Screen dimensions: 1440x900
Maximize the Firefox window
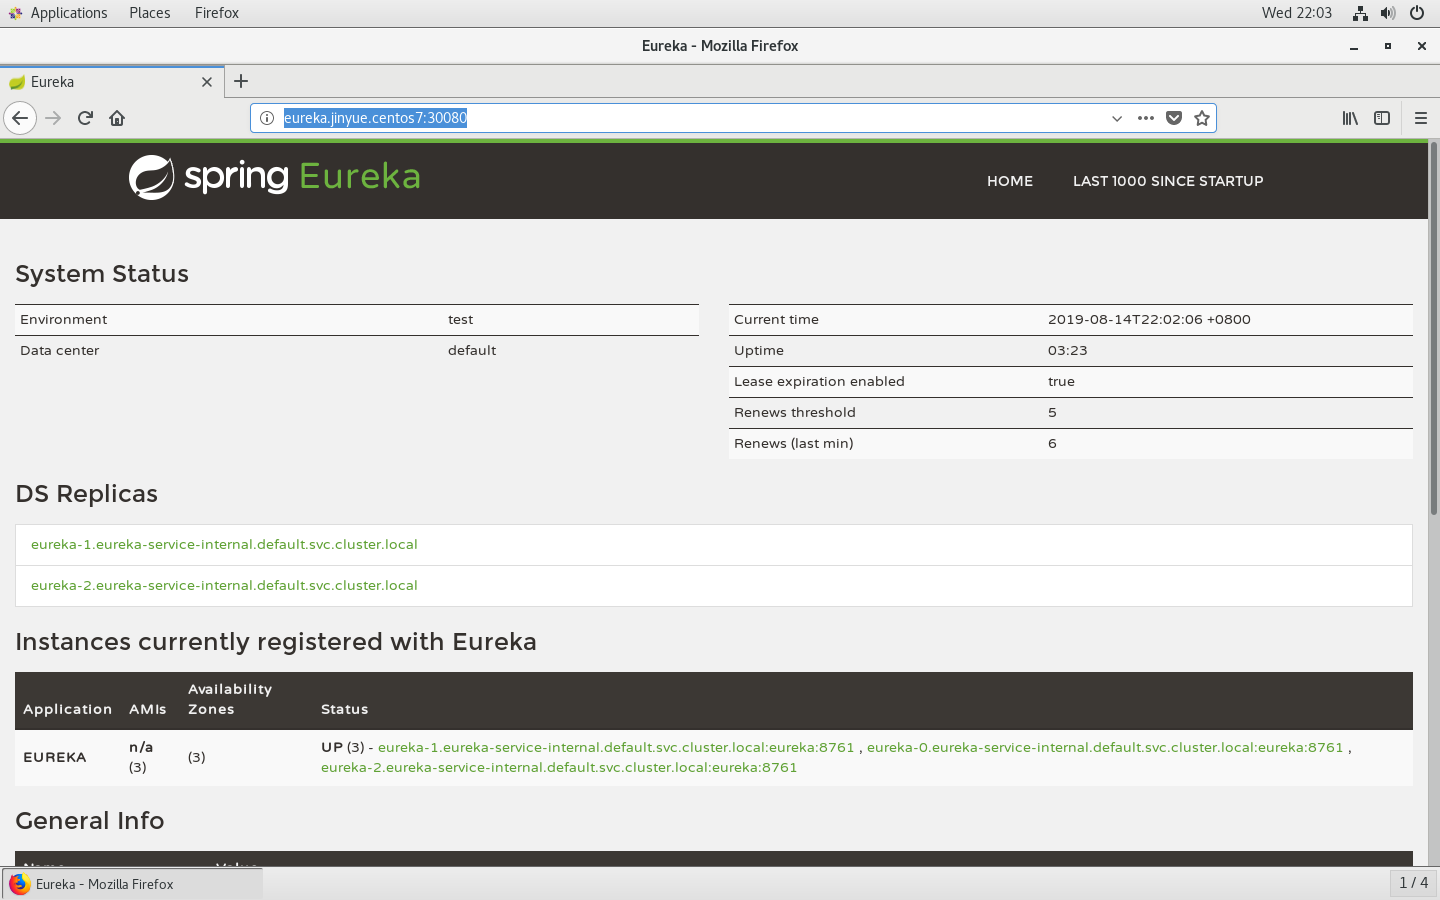[1387, 46]
